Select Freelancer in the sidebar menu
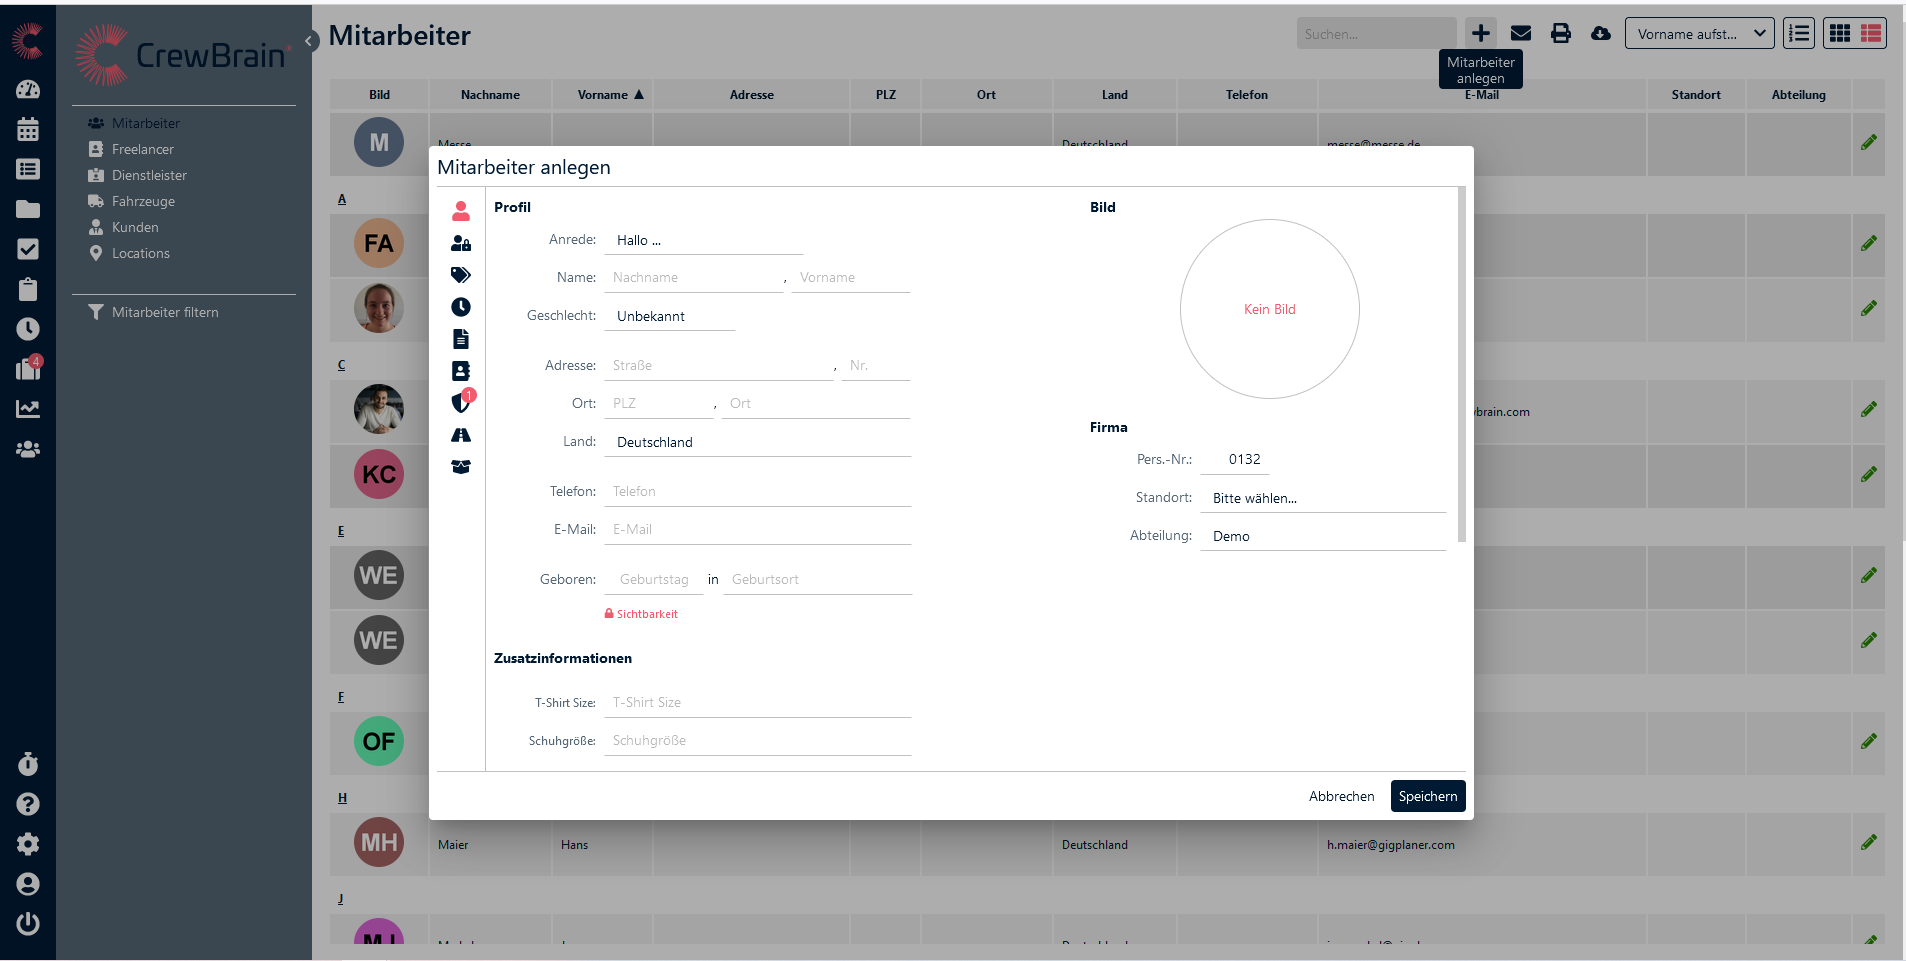The image size is (1906, 961). click(x=142, y=149)
